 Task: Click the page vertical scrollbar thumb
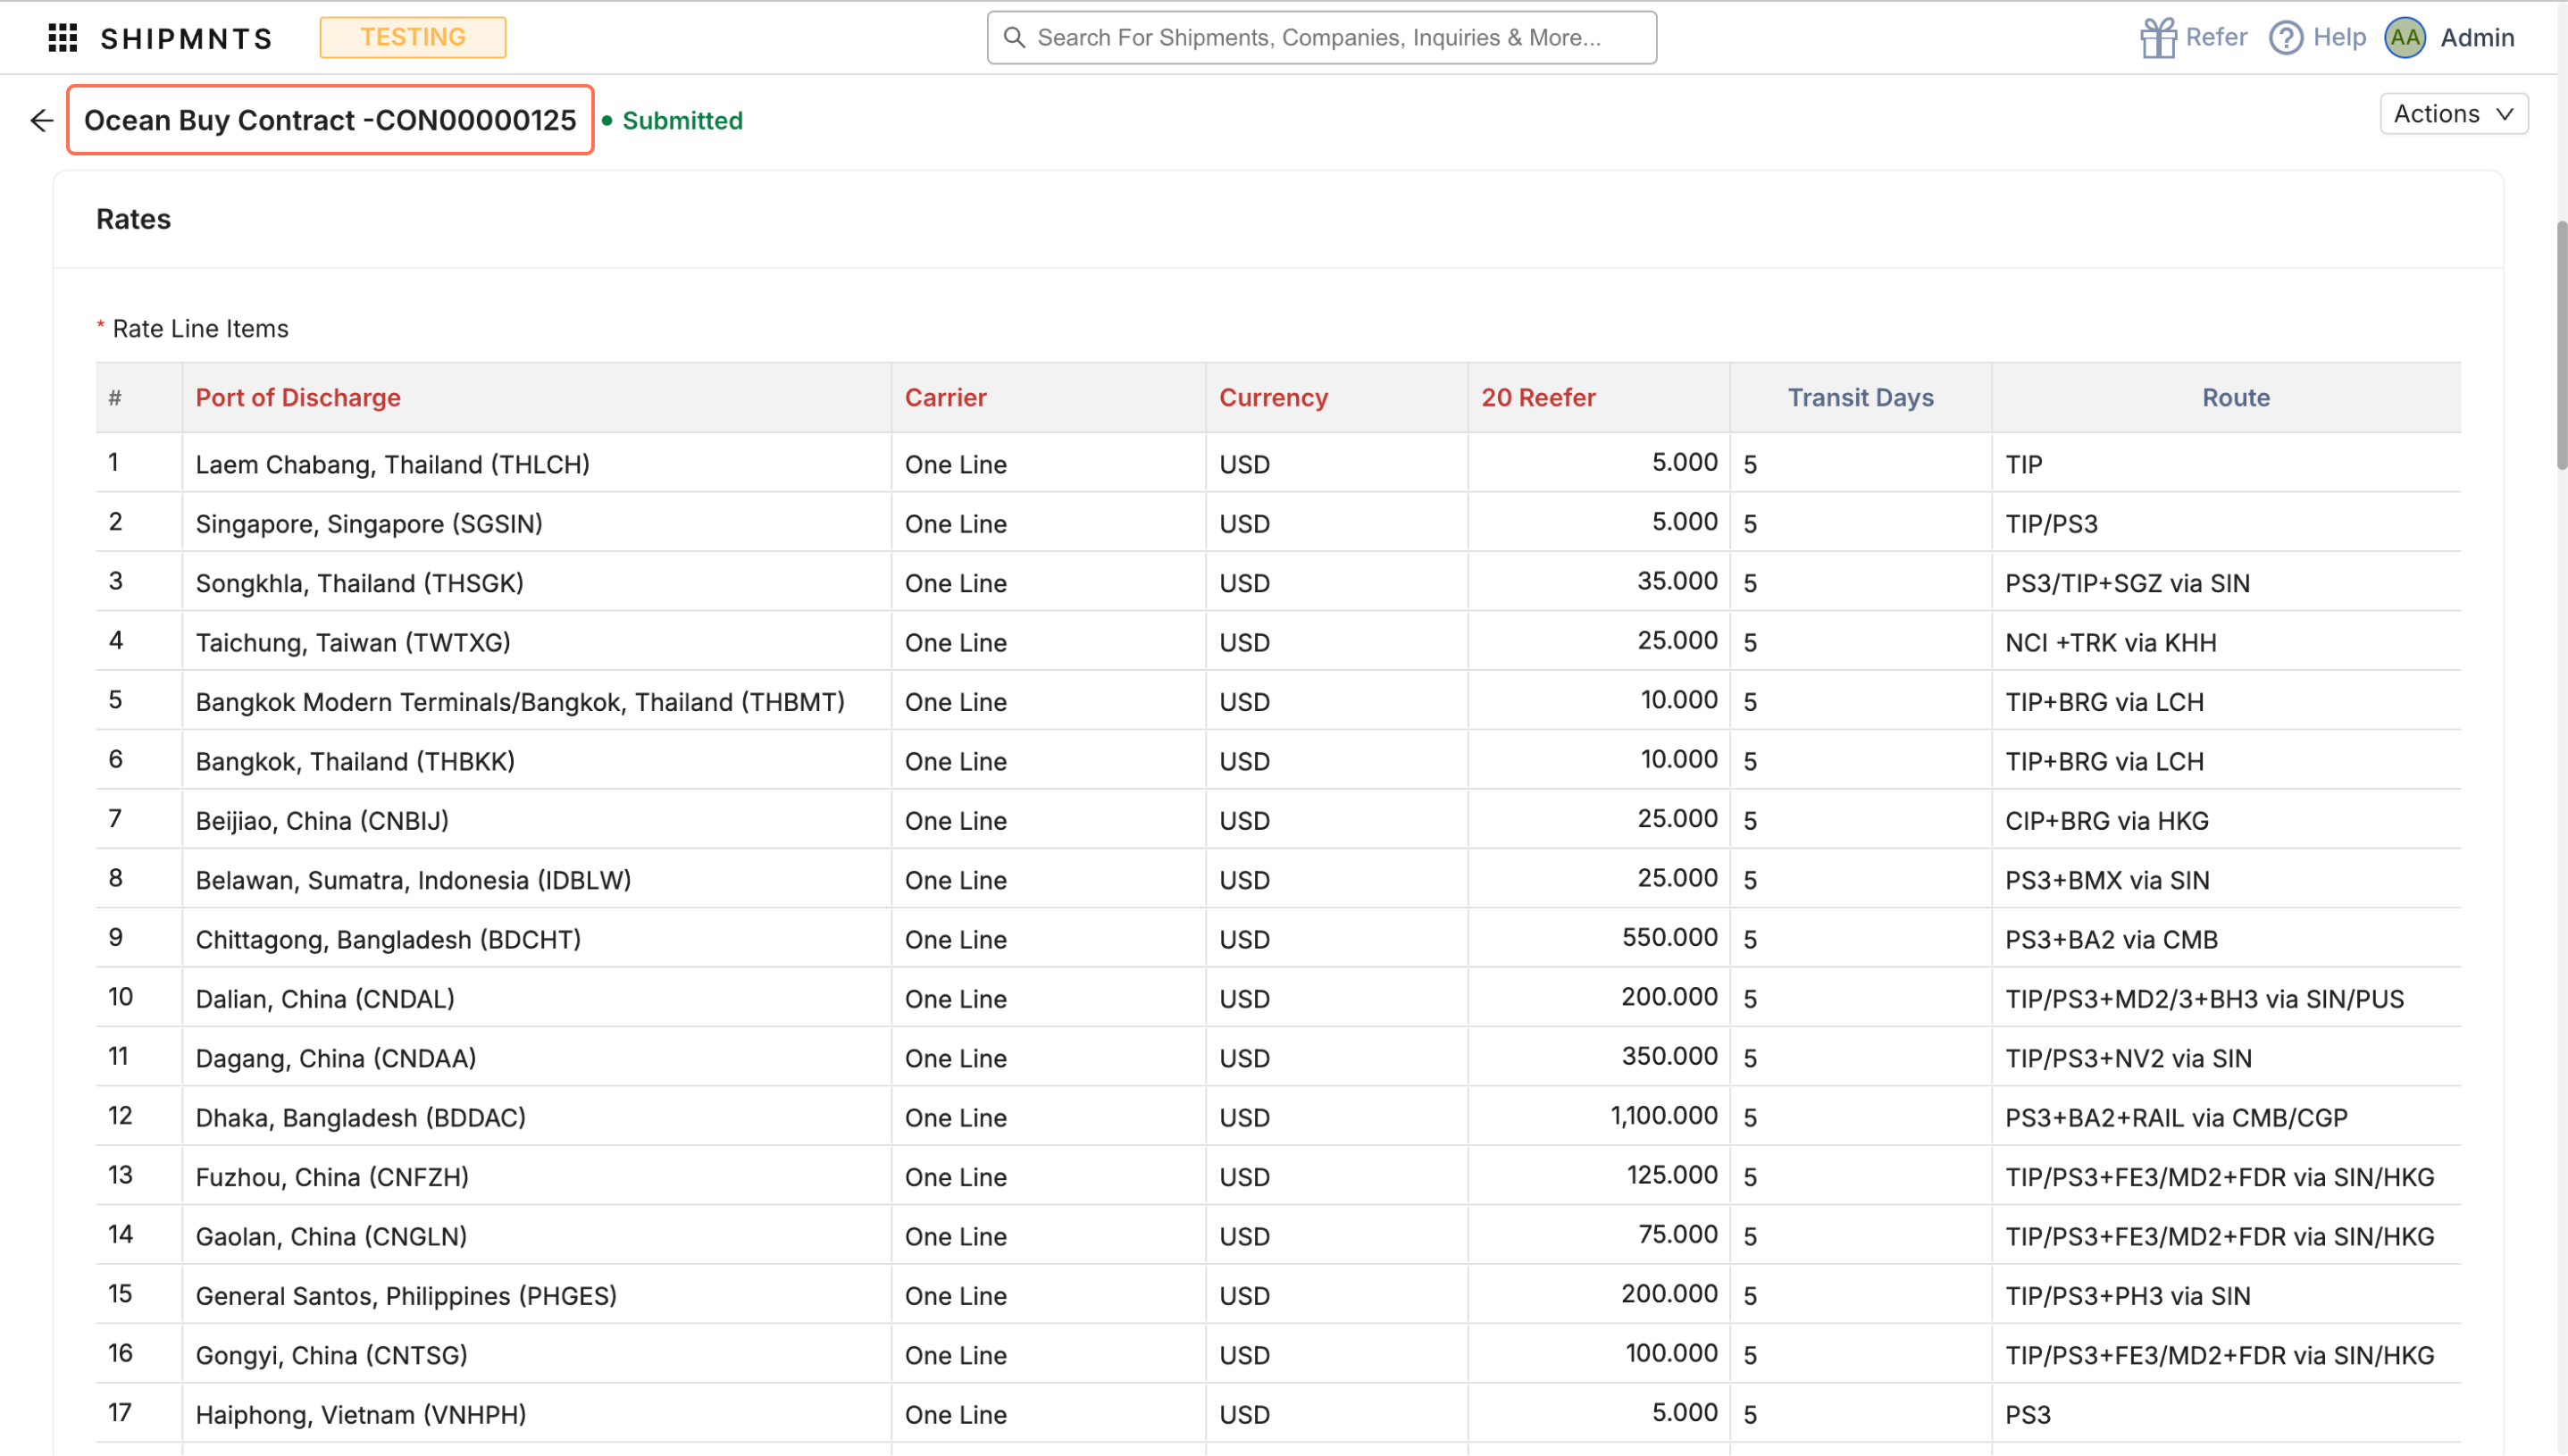[2560, 345]
